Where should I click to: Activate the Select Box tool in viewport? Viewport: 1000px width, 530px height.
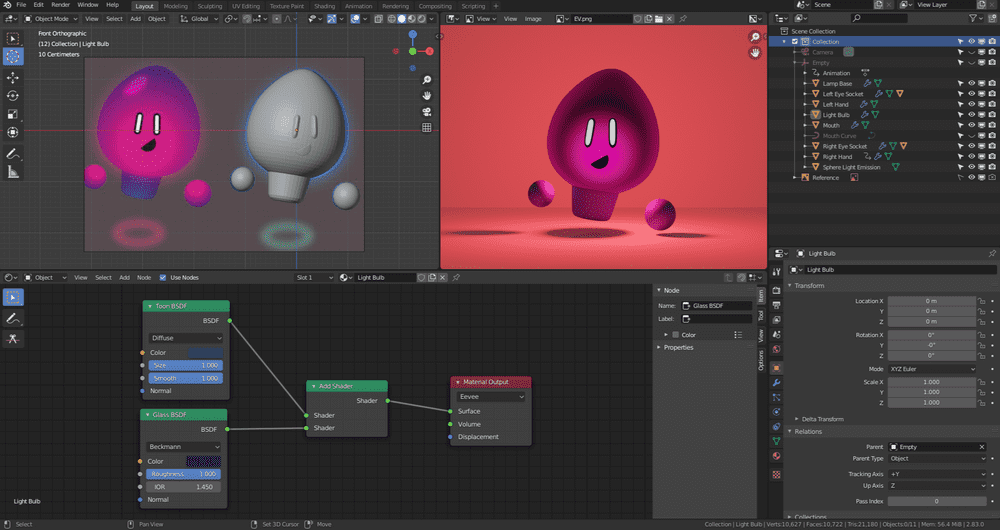pos(13,38)
